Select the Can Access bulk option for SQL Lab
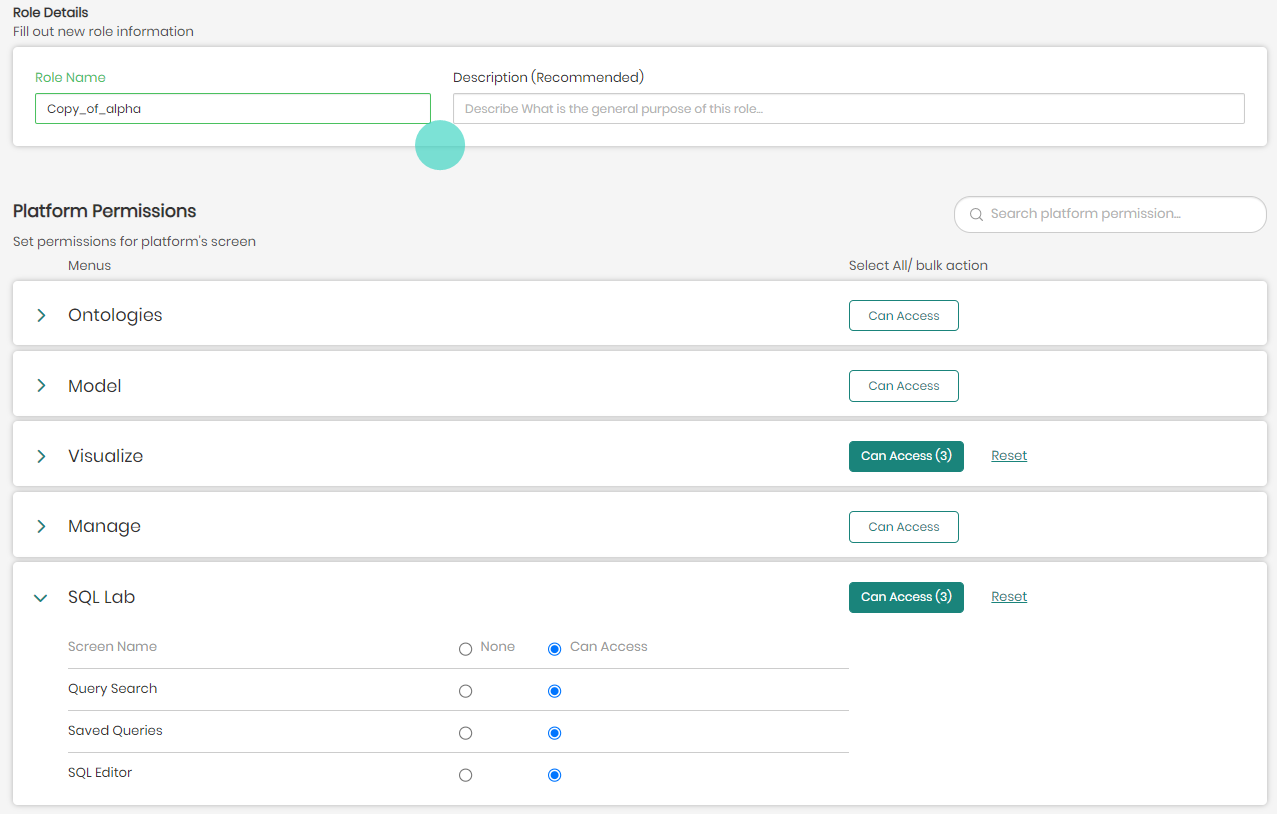Screen dimensions: 1277x814 coord(554,648)
